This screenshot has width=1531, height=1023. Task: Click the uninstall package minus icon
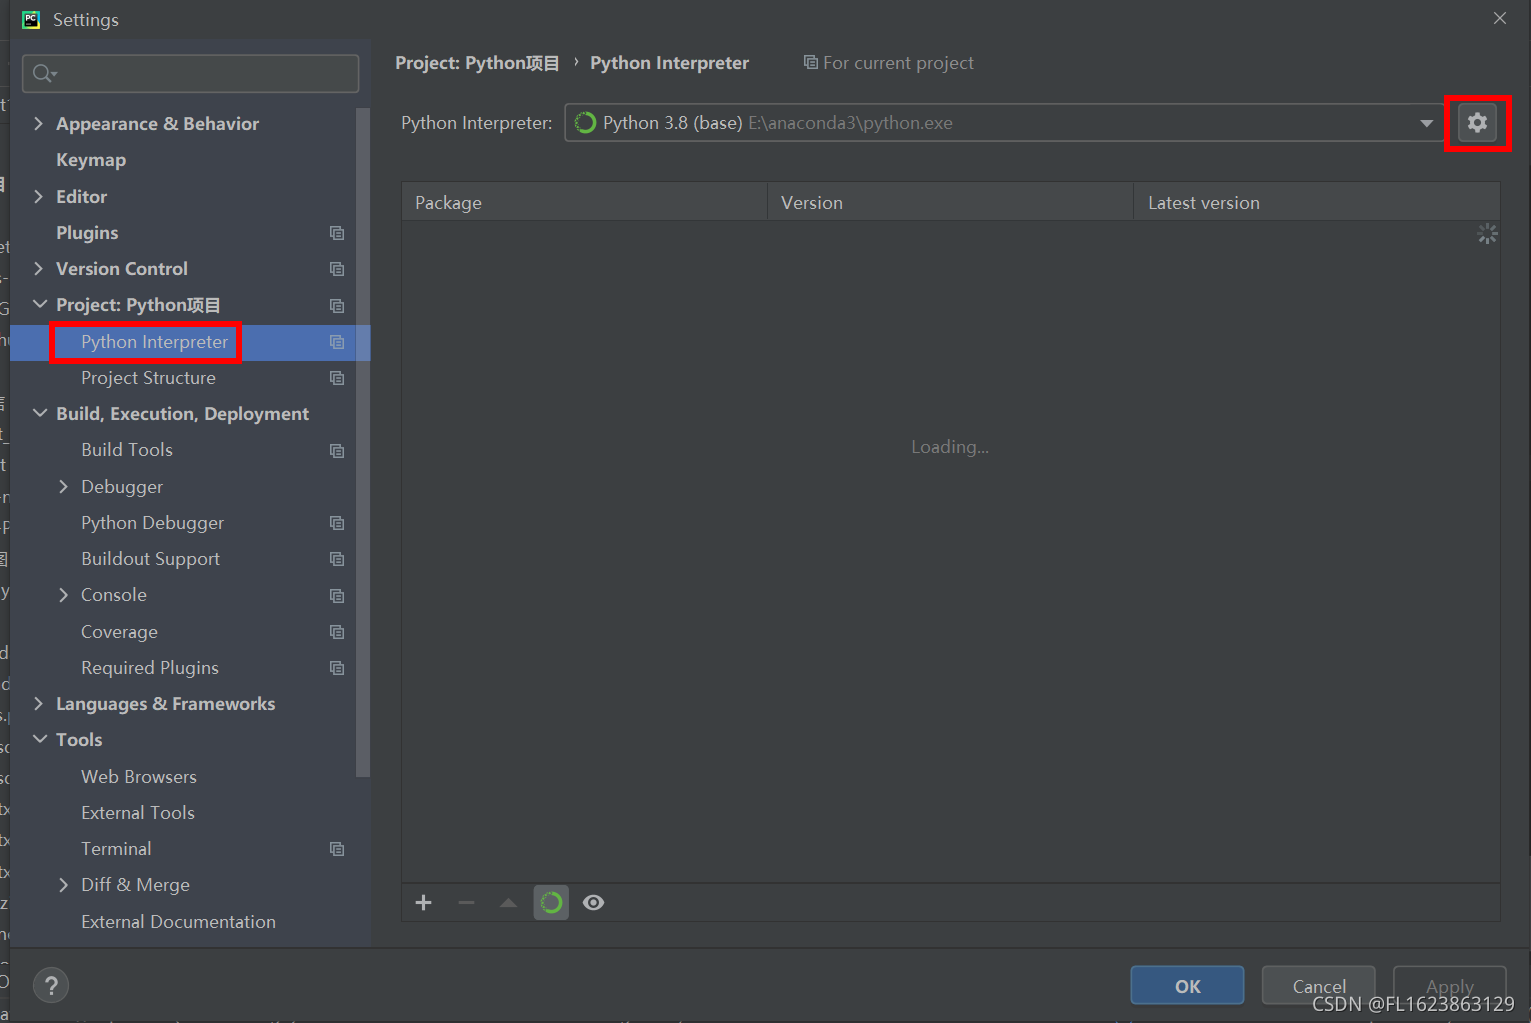[466, 903]
